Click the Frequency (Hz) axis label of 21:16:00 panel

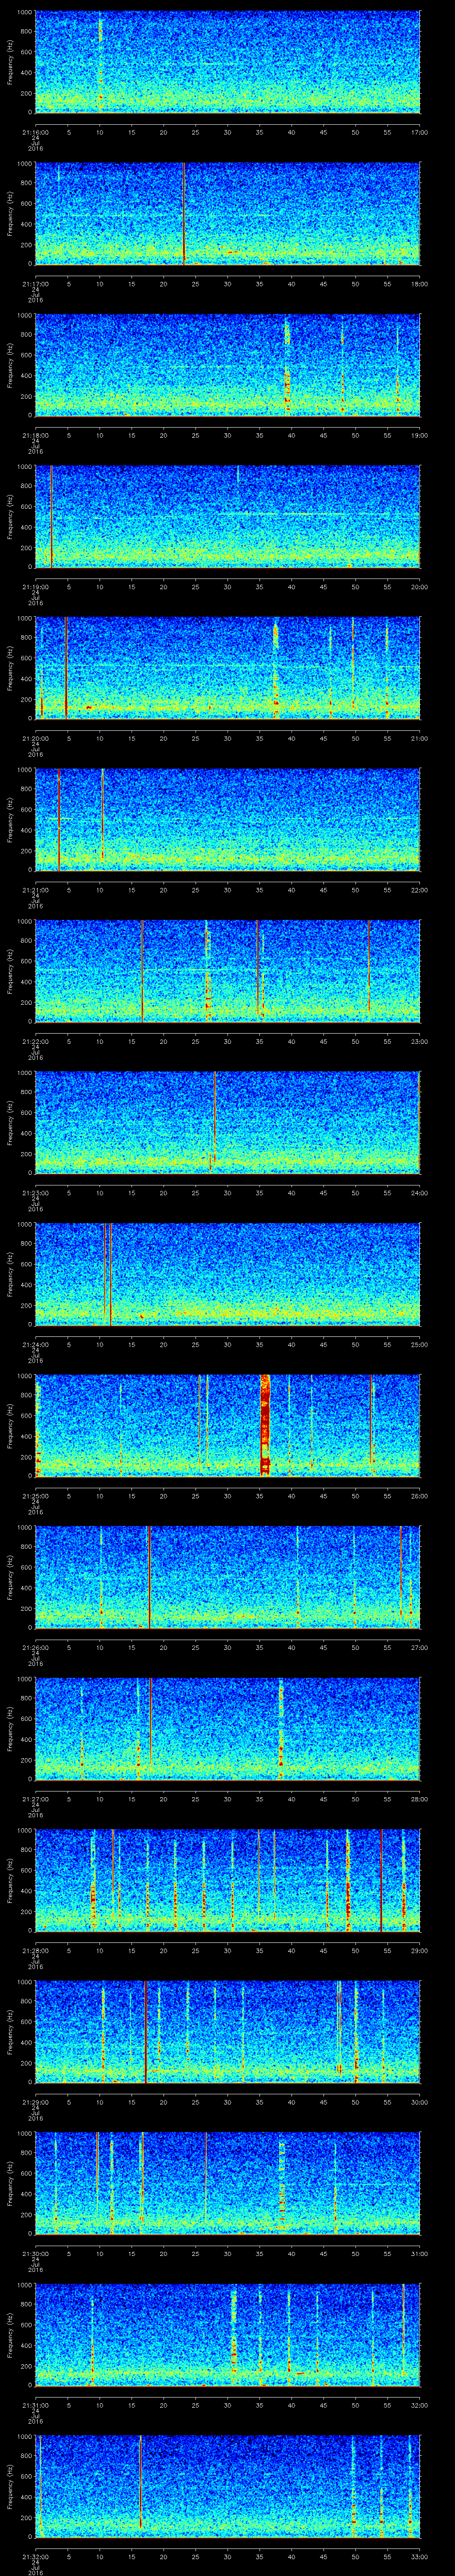11,62
